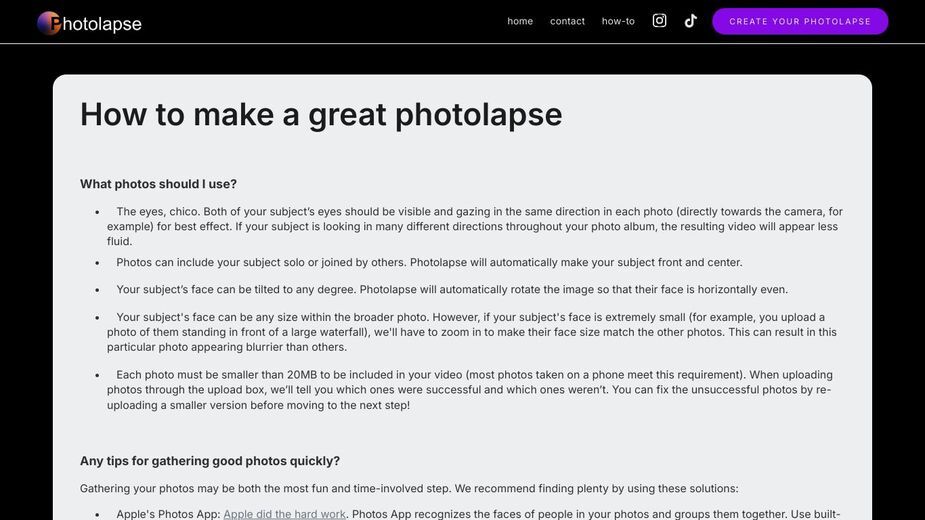Open the TikTok icon link

click(690, 21)
